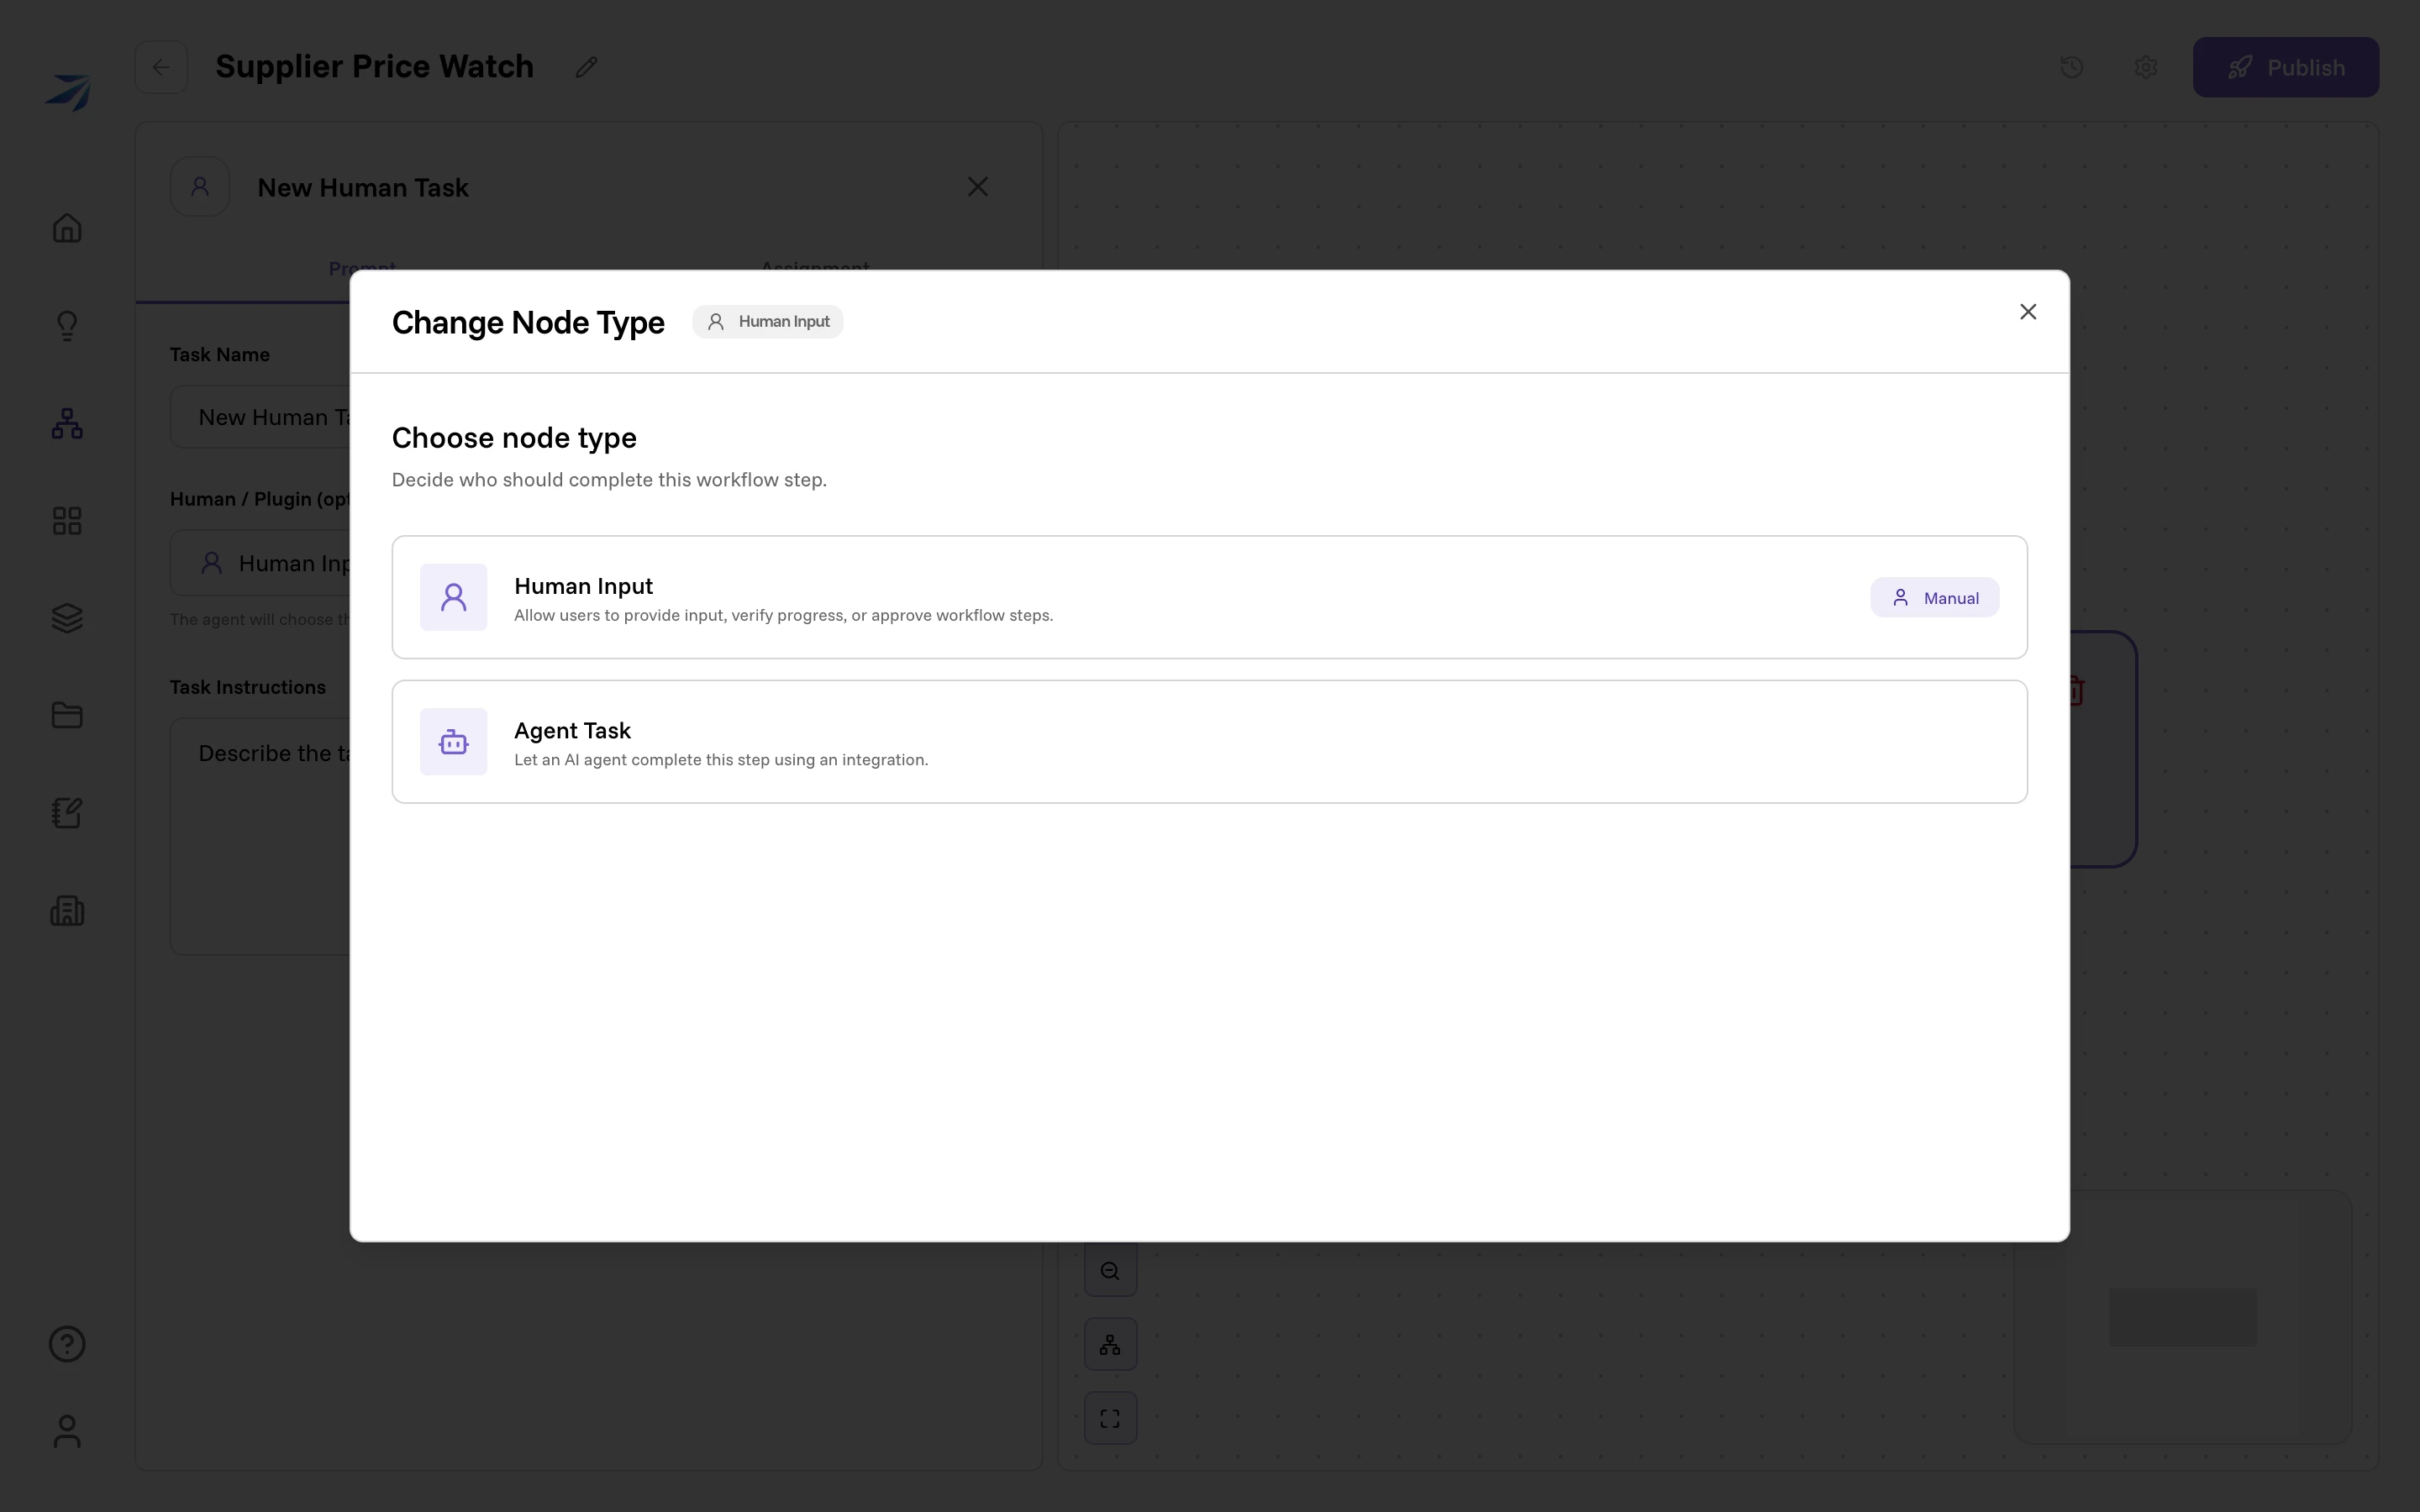The height and width of the screenshot is (1512, 2420).
Task: Close the Change Node Type dialog
Action: [2027, 312]
